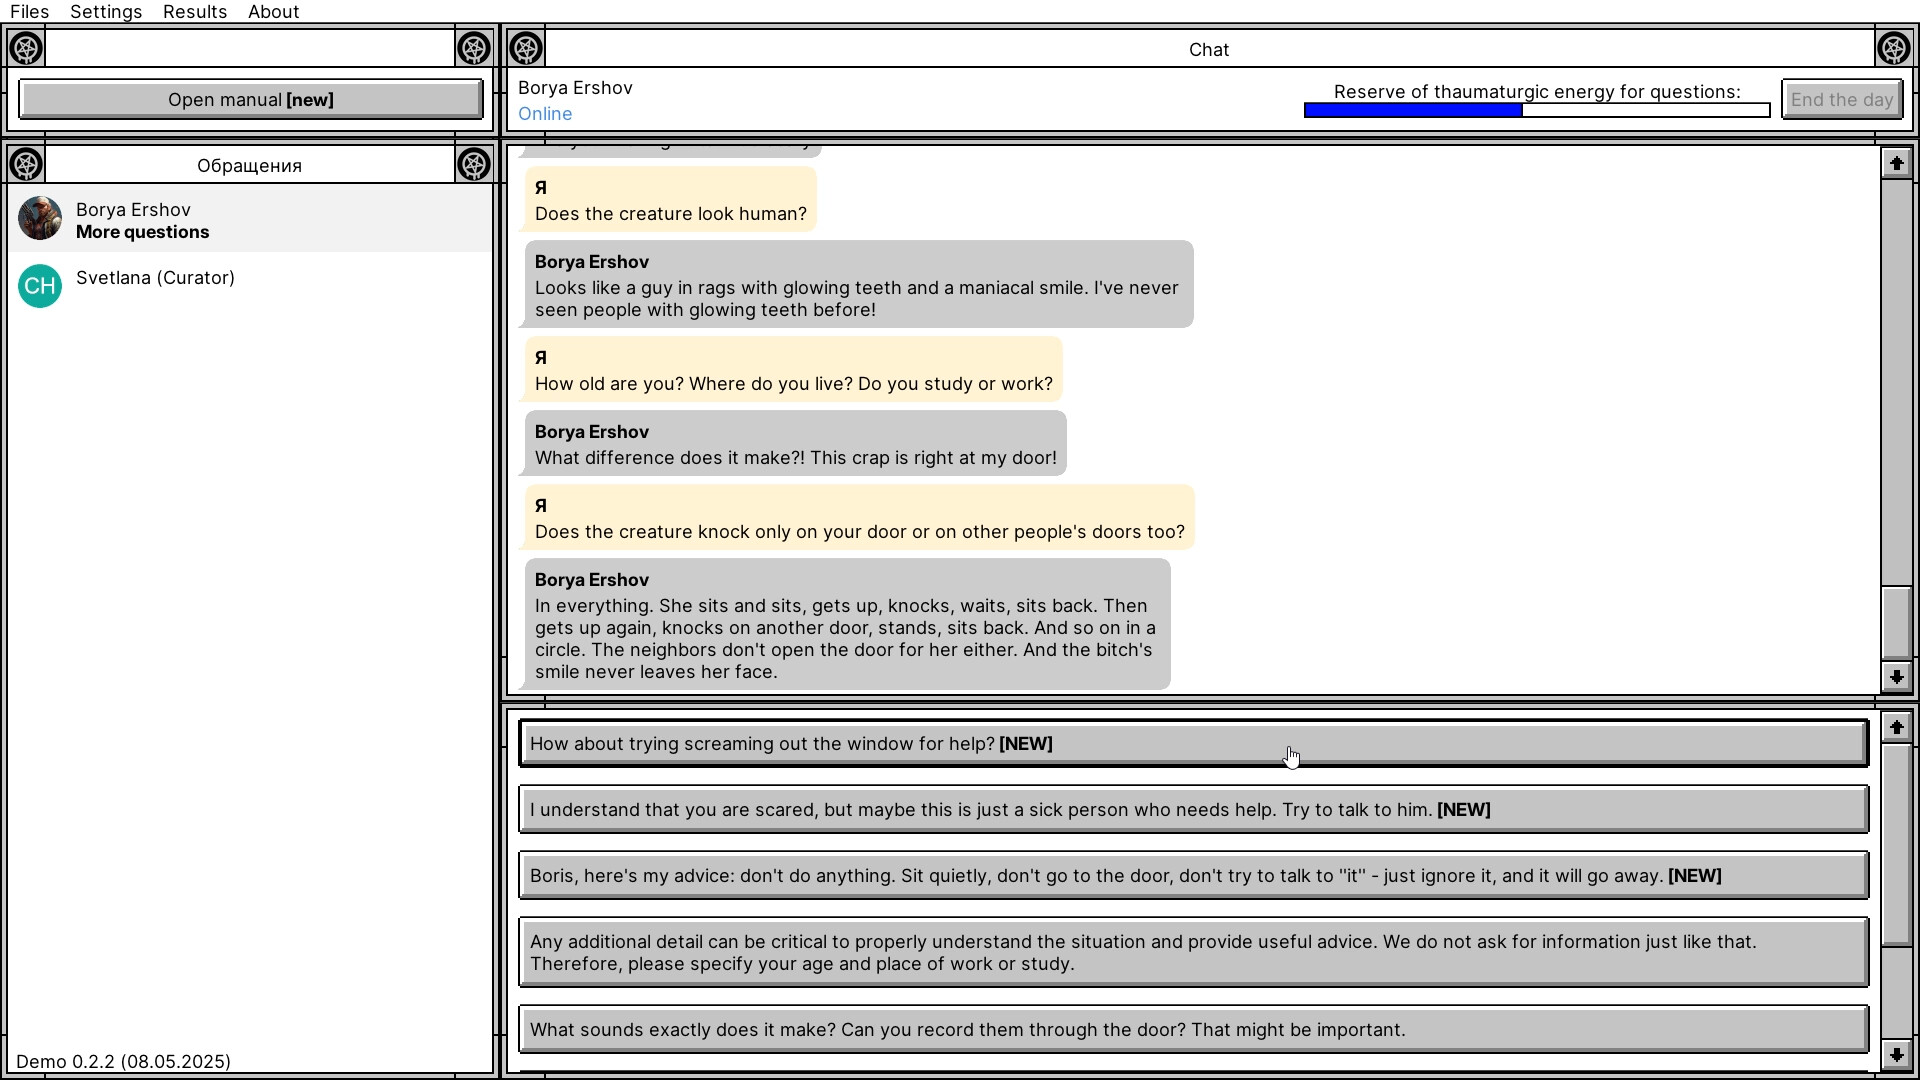
Task: Click pentagram icon left of Chat title
Action: (x=526, y=48)
